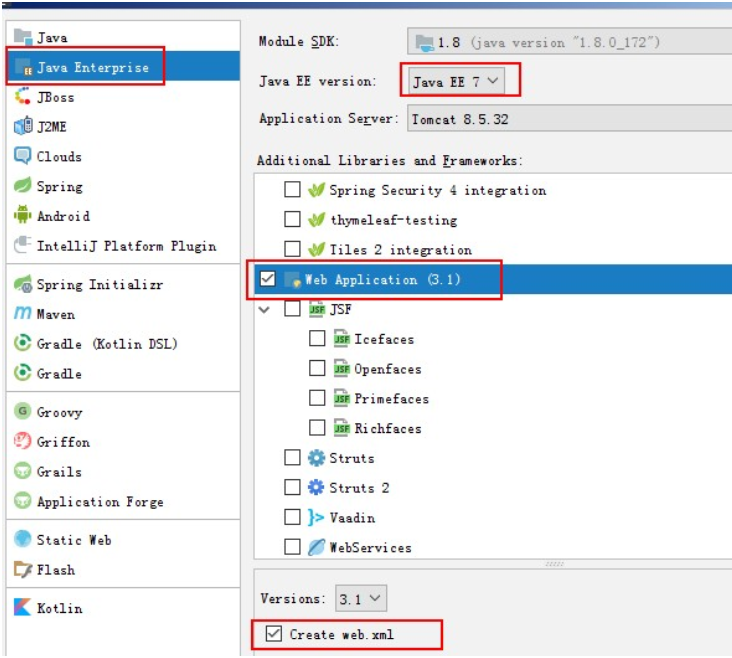Click the Web Application module icon
Screen dimensions: 732x658
[x=292, y=279]
